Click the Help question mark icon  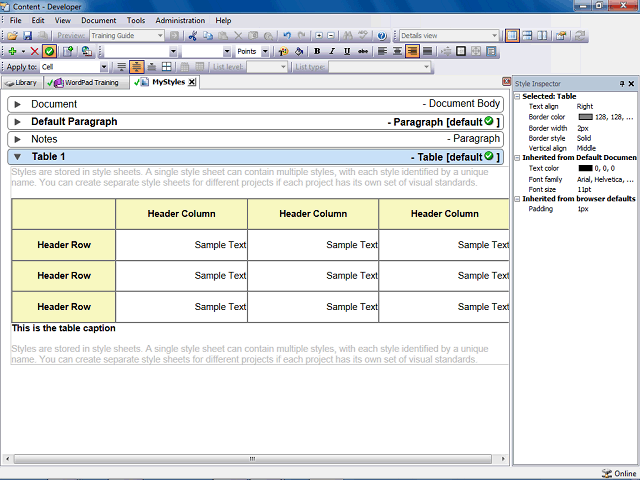coord(382,36)
